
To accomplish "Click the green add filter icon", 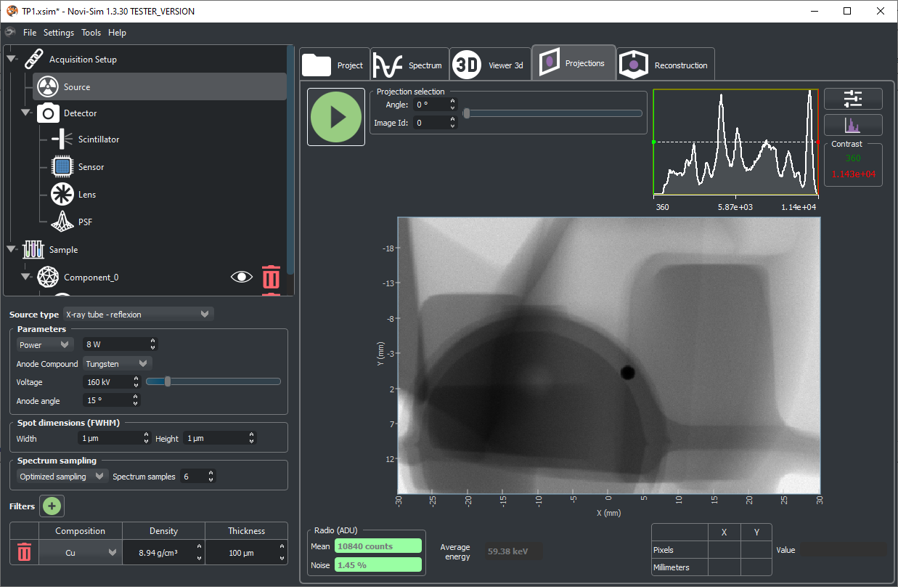I will tap(52, 506).
